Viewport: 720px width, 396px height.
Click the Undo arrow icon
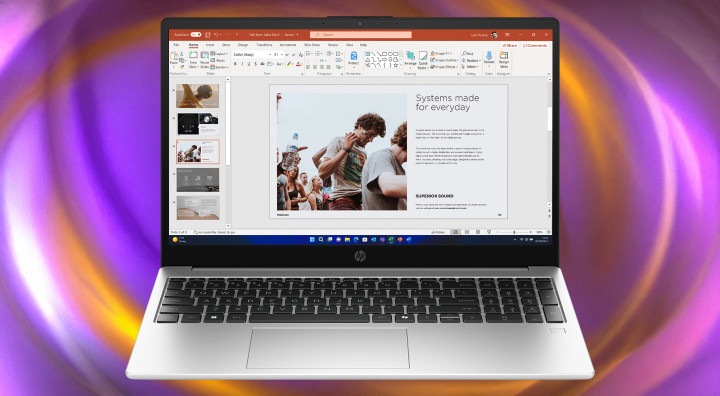(x=216, y=34)
